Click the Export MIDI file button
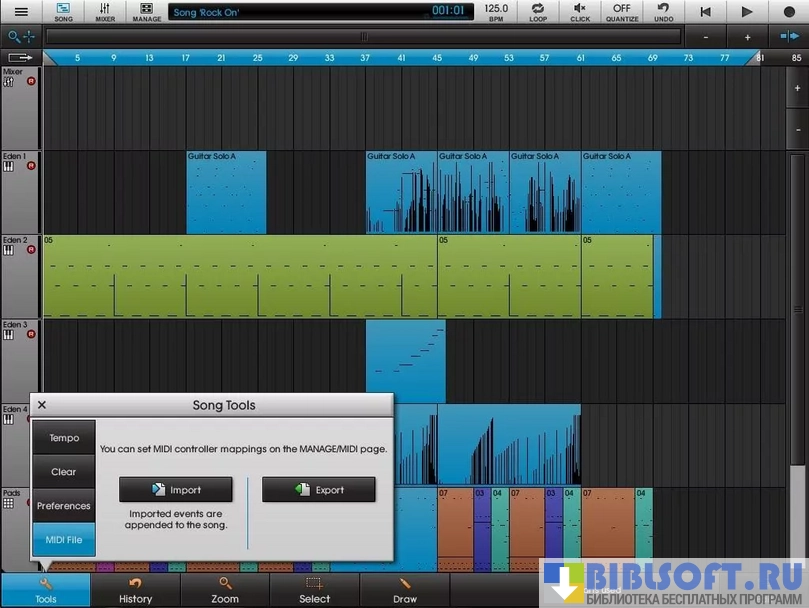 pos(319,490)
